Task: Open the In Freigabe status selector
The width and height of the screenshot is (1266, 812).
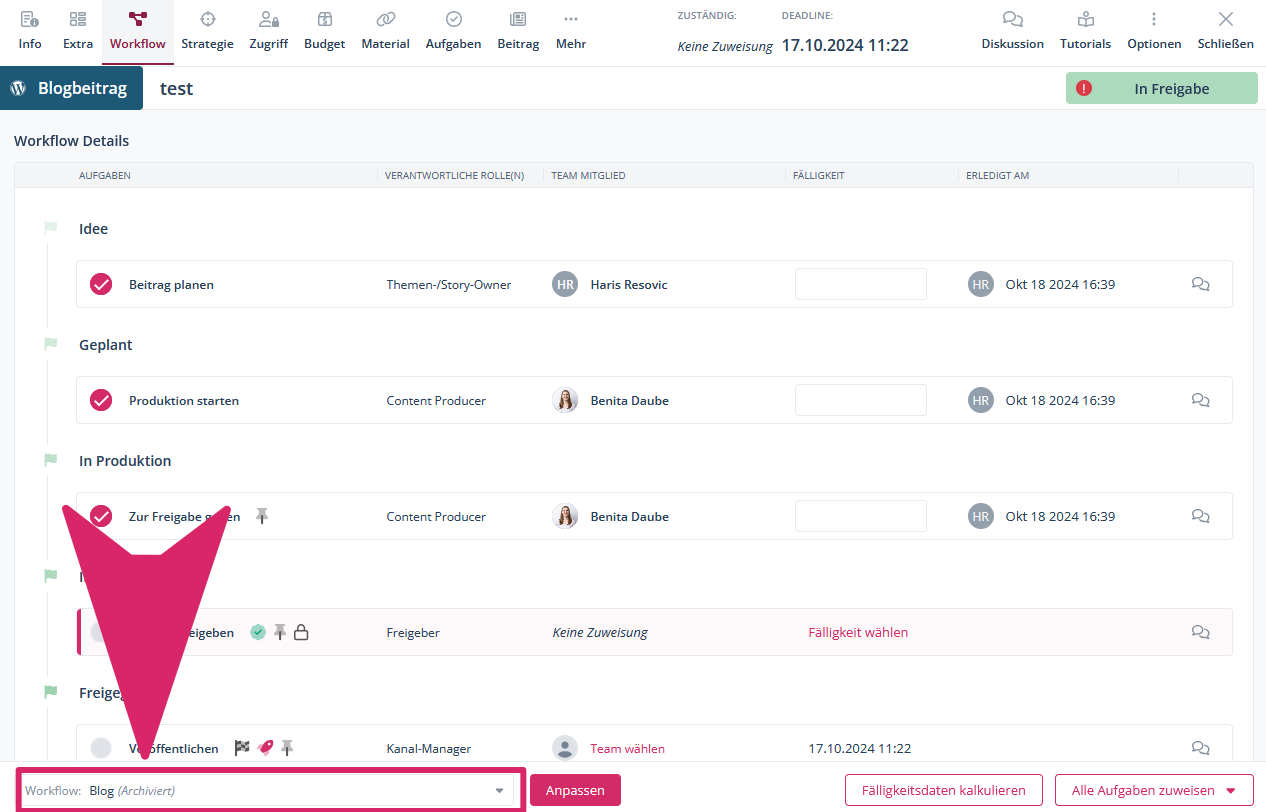Action: coord(1161,89)
